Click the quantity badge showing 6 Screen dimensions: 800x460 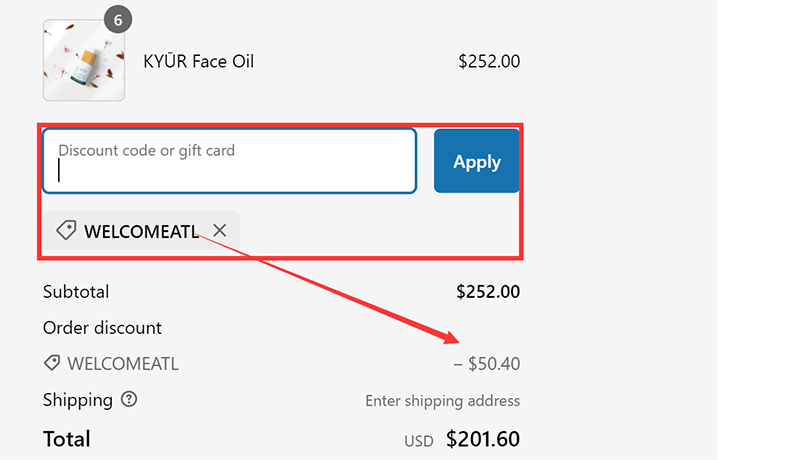pyautogui.click(x=118, y=20)
